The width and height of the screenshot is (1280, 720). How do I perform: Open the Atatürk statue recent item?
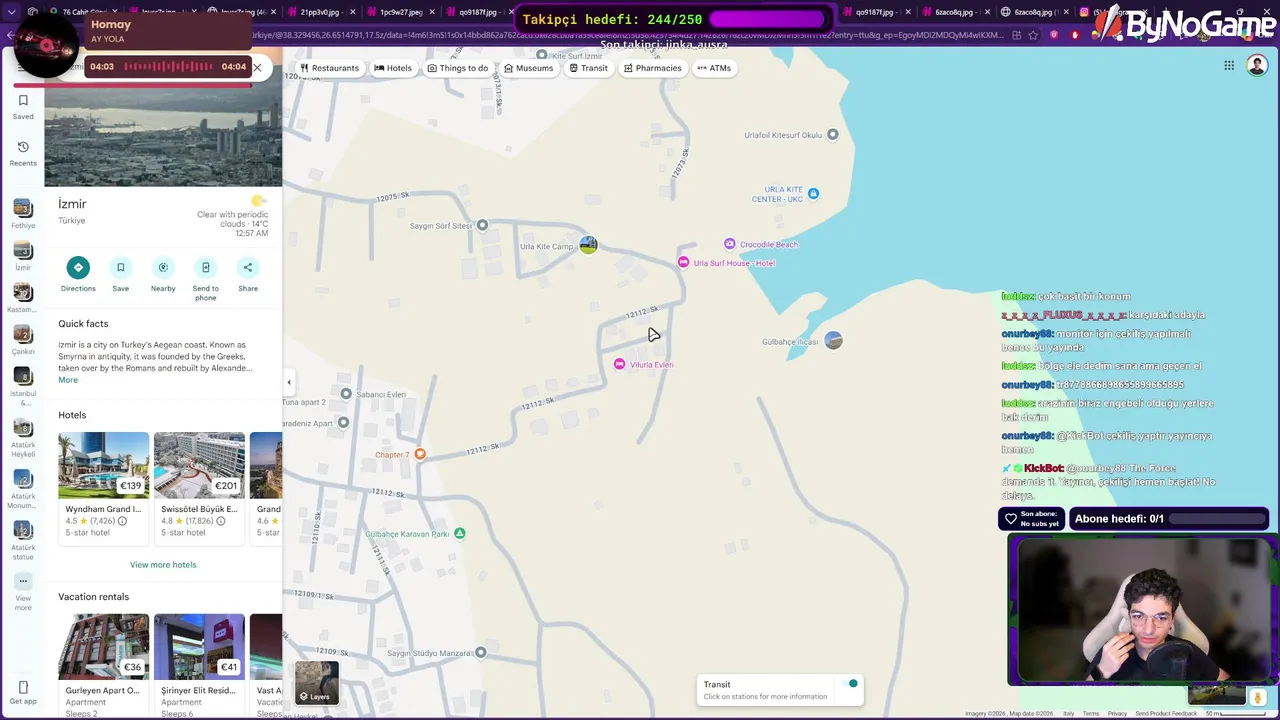click(x=23, y=540)
